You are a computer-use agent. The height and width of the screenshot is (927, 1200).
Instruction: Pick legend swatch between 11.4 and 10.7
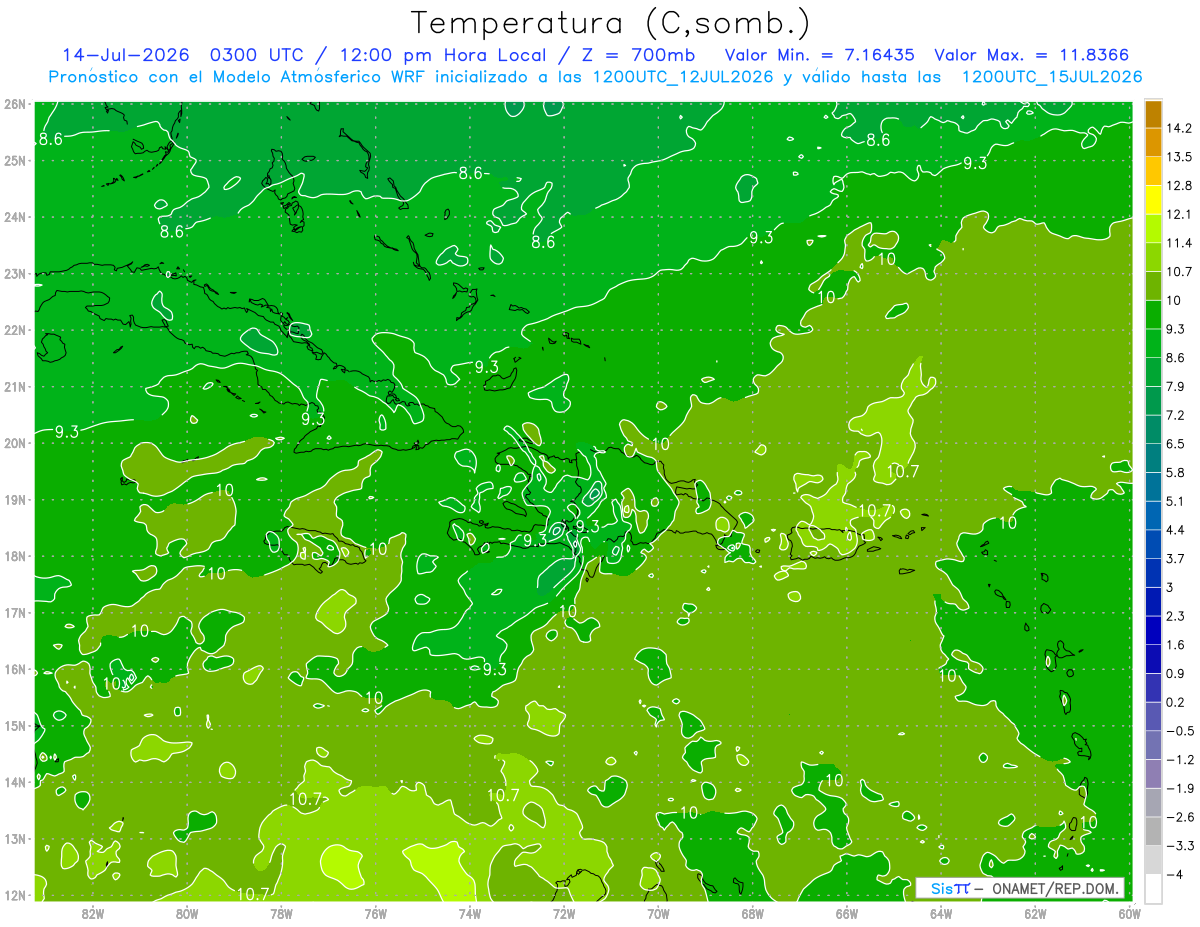pyautogui.click(x=1153, y=257)
